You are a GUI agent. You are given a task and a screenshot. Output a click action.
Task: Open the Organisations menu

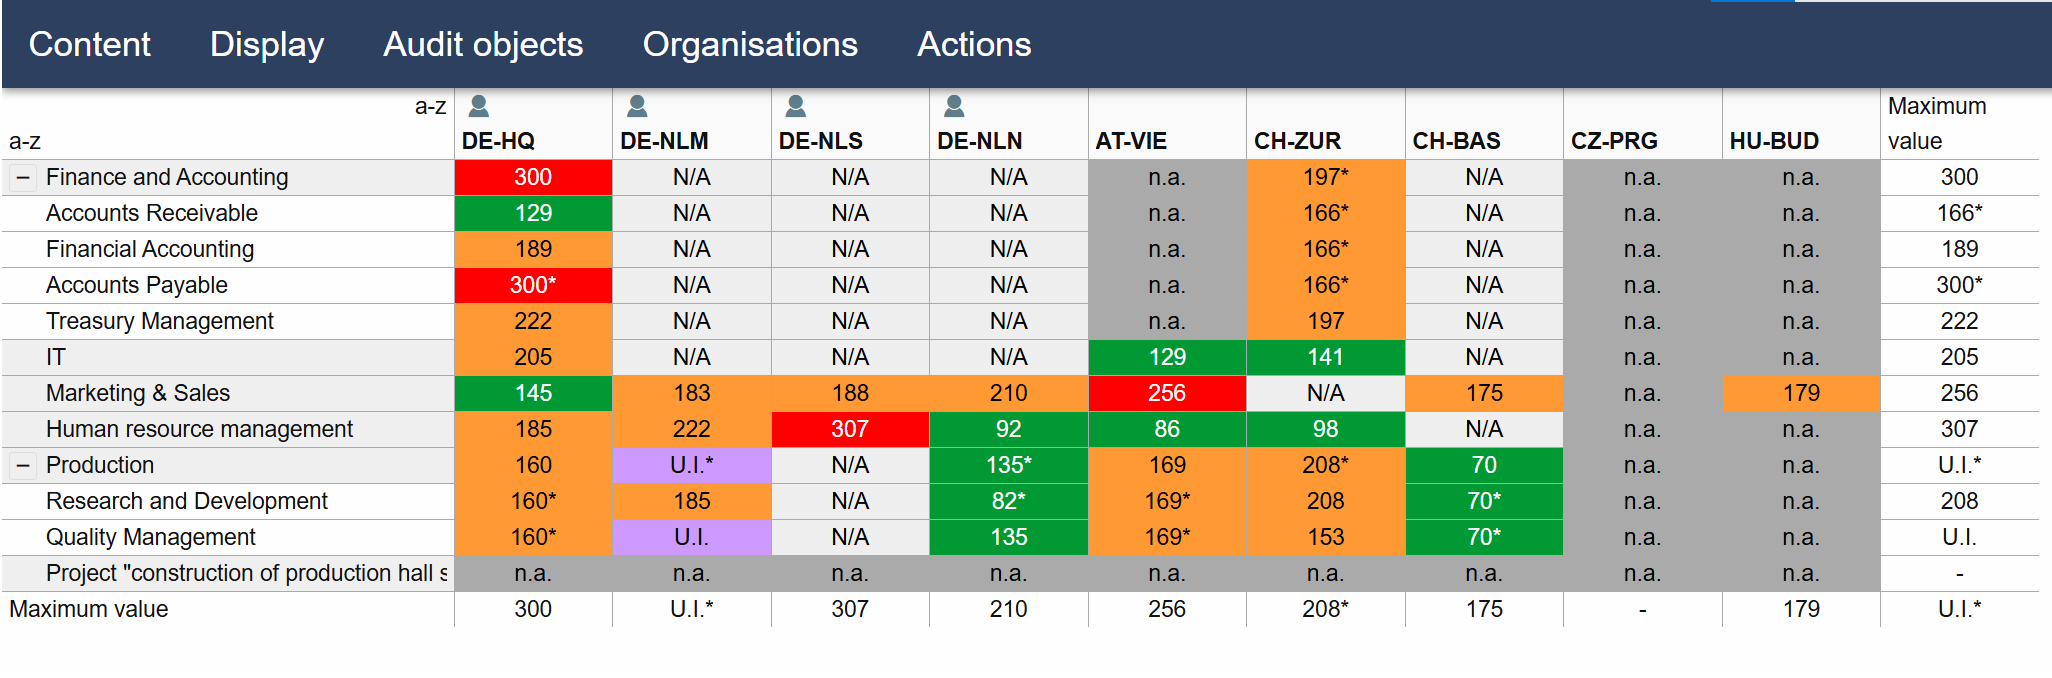[750, 45]
